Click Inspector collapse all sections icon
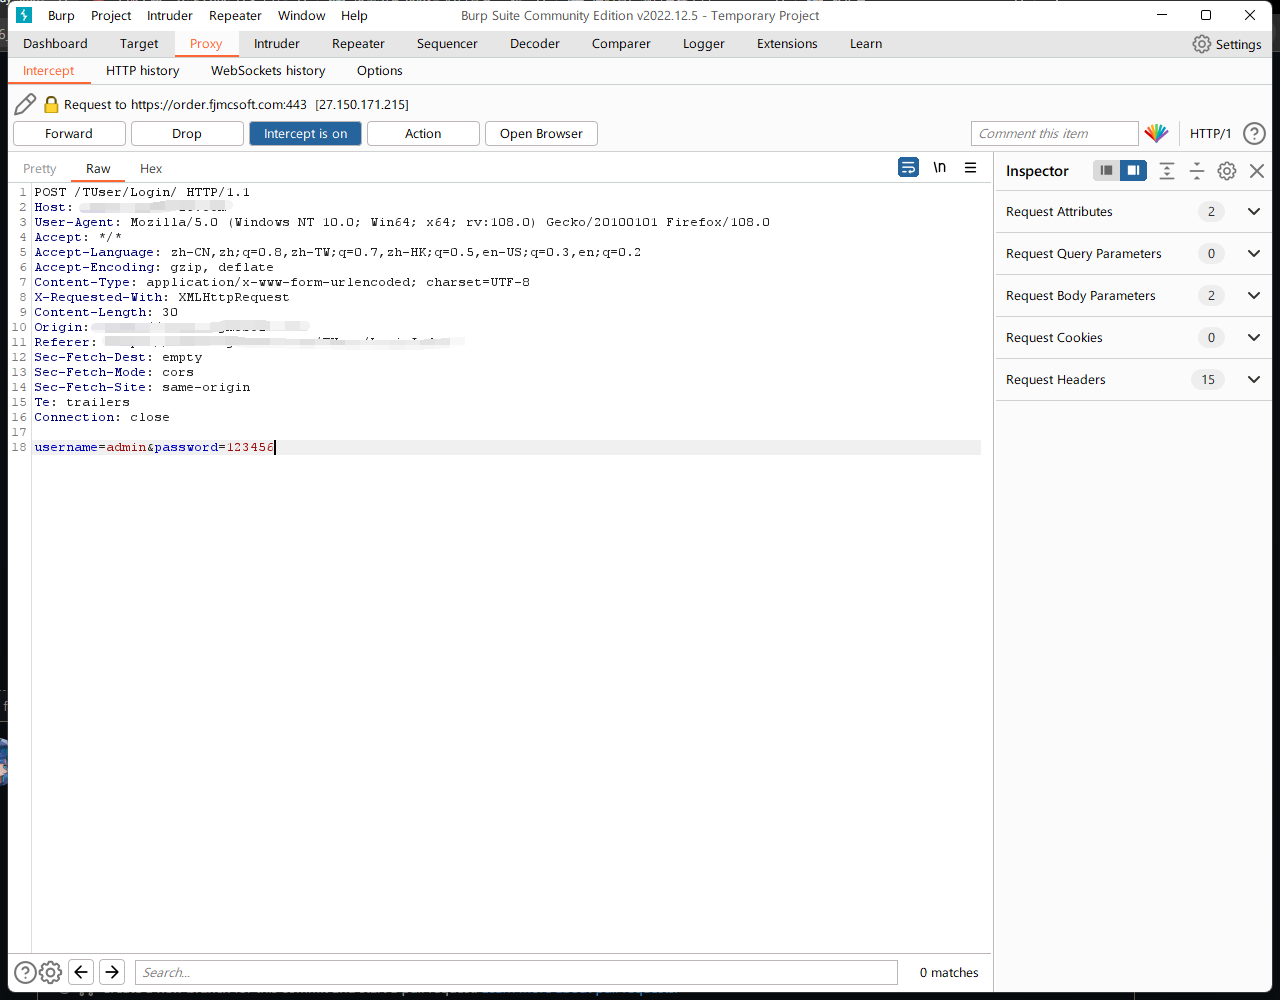 1197,171
